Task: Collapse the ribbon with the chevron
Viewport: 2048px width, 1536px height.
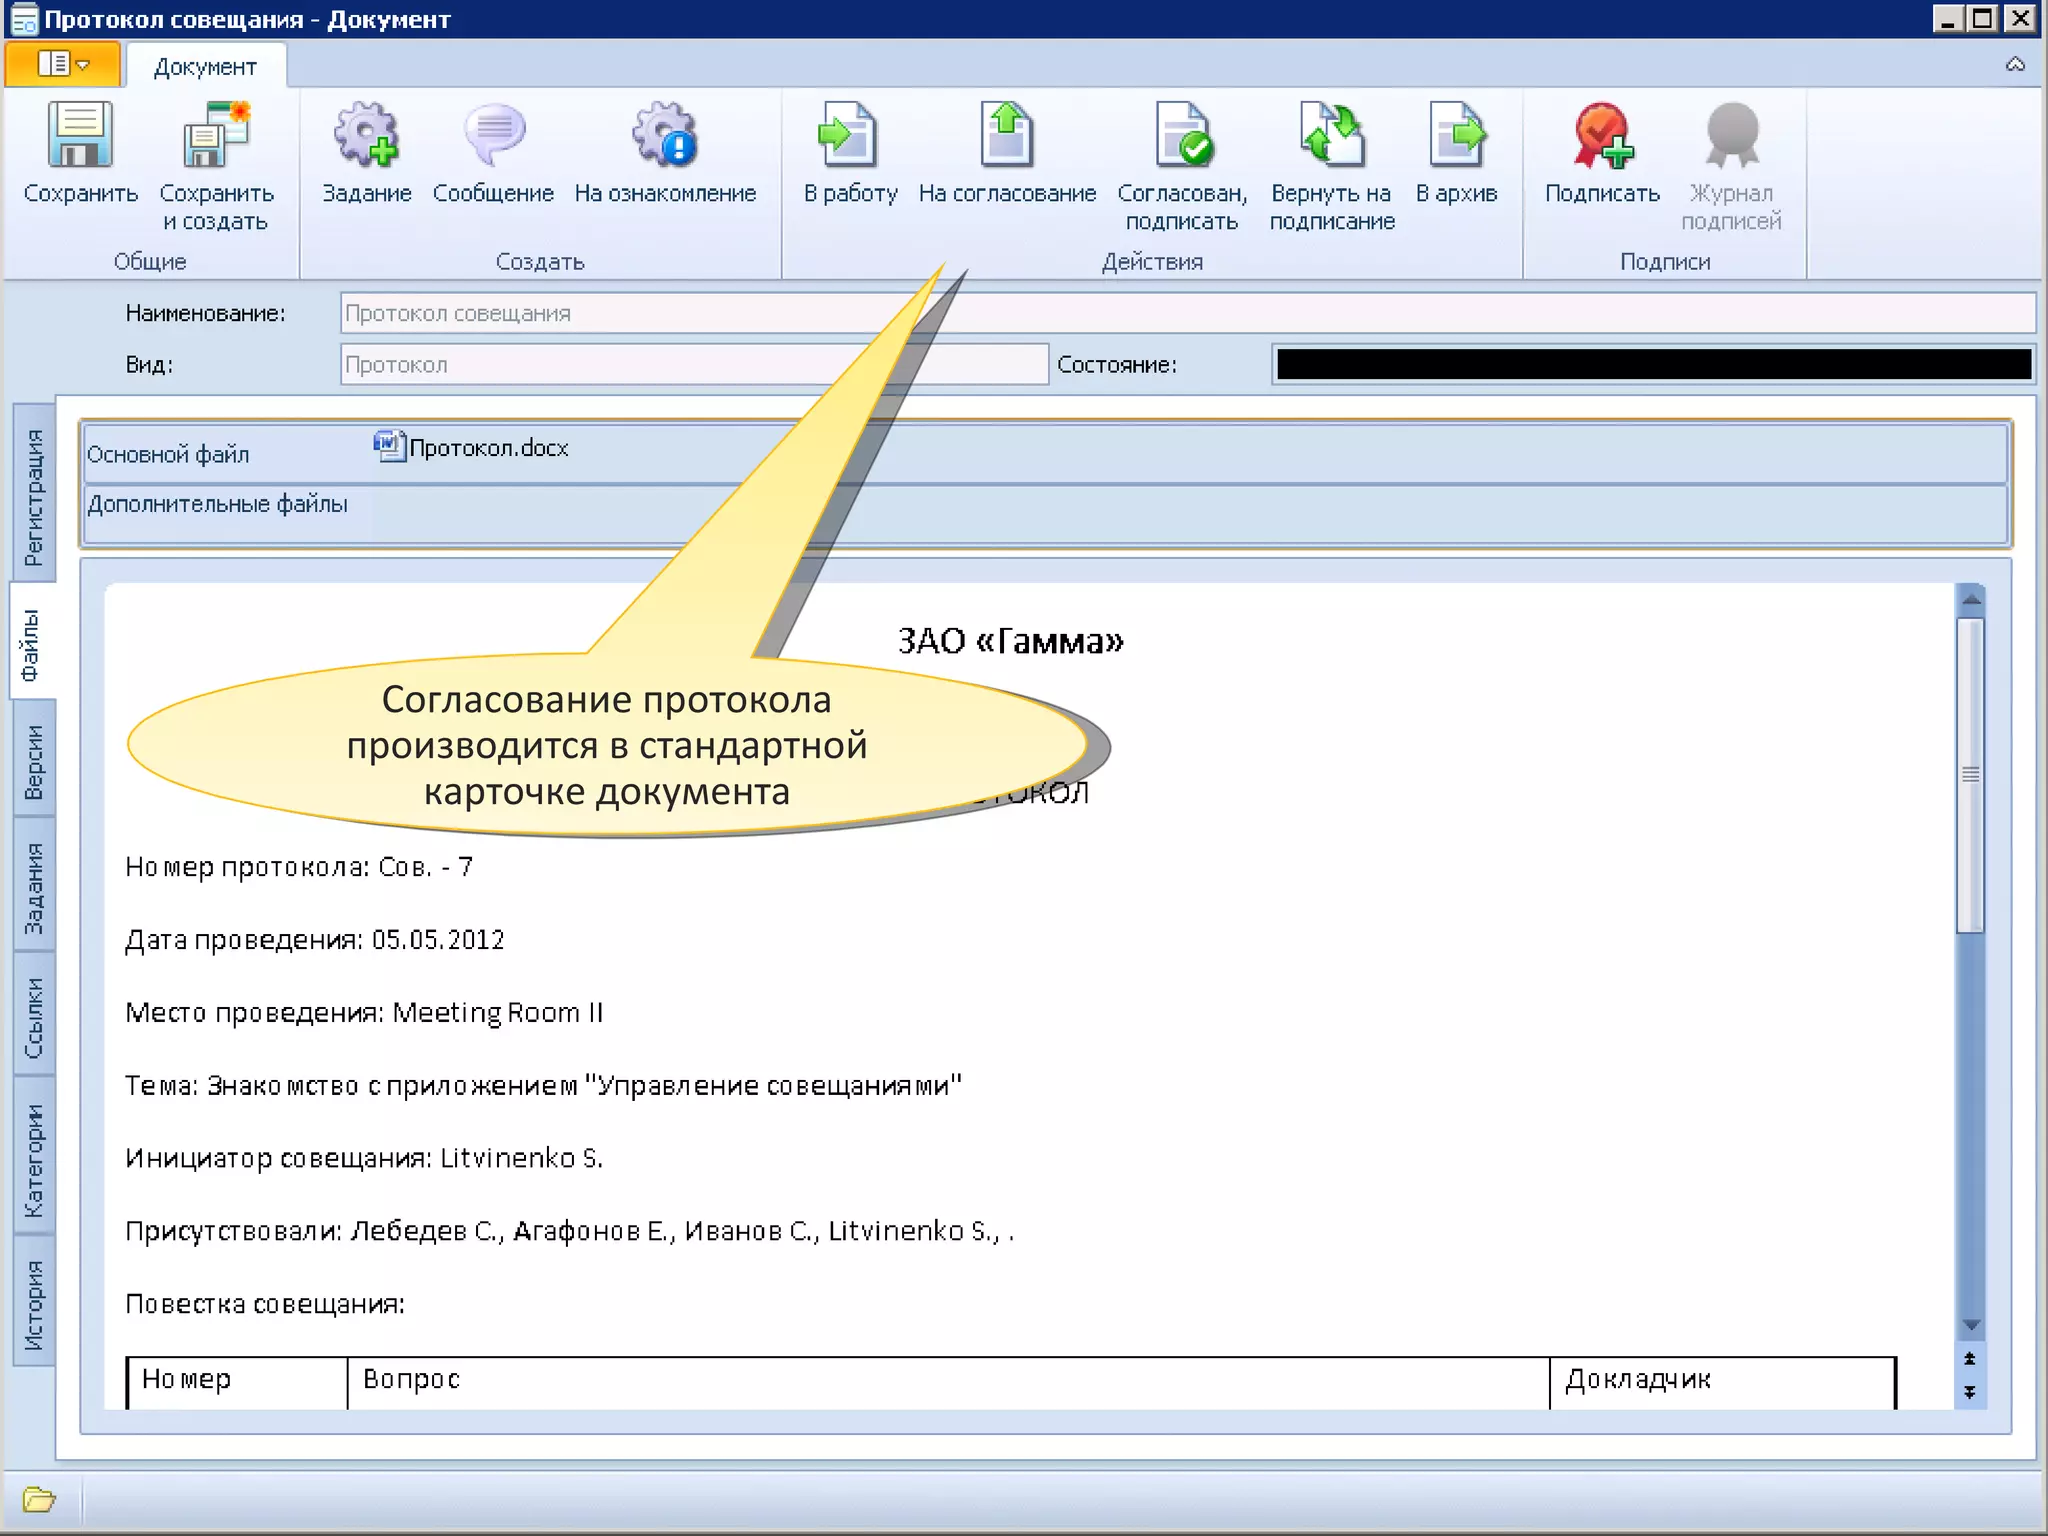Action: (2015, 65)
